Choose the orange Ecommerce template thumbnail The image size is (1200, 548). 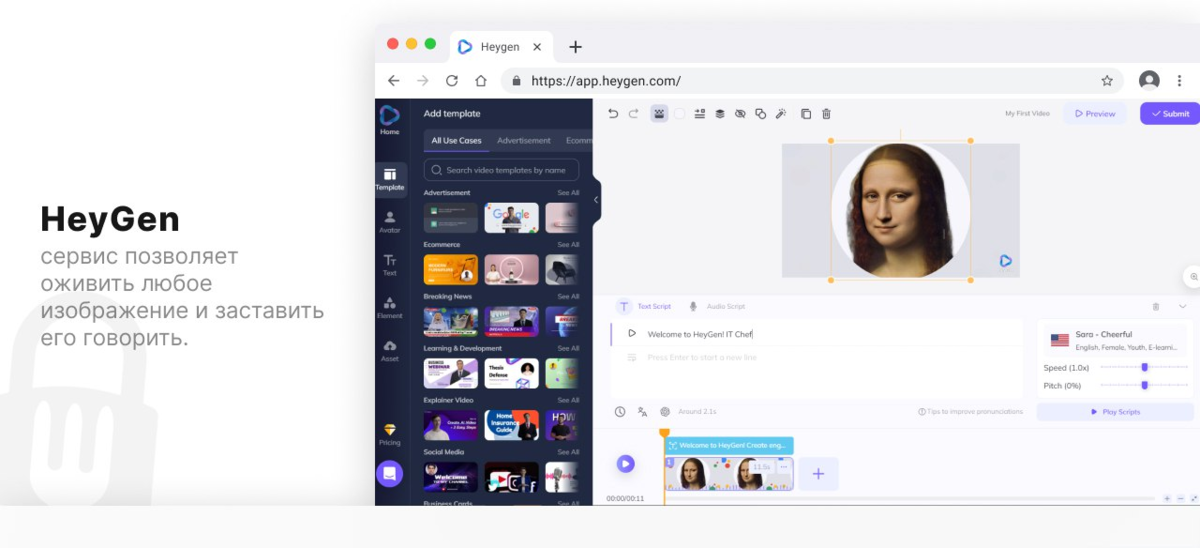(x=450, y=270)
